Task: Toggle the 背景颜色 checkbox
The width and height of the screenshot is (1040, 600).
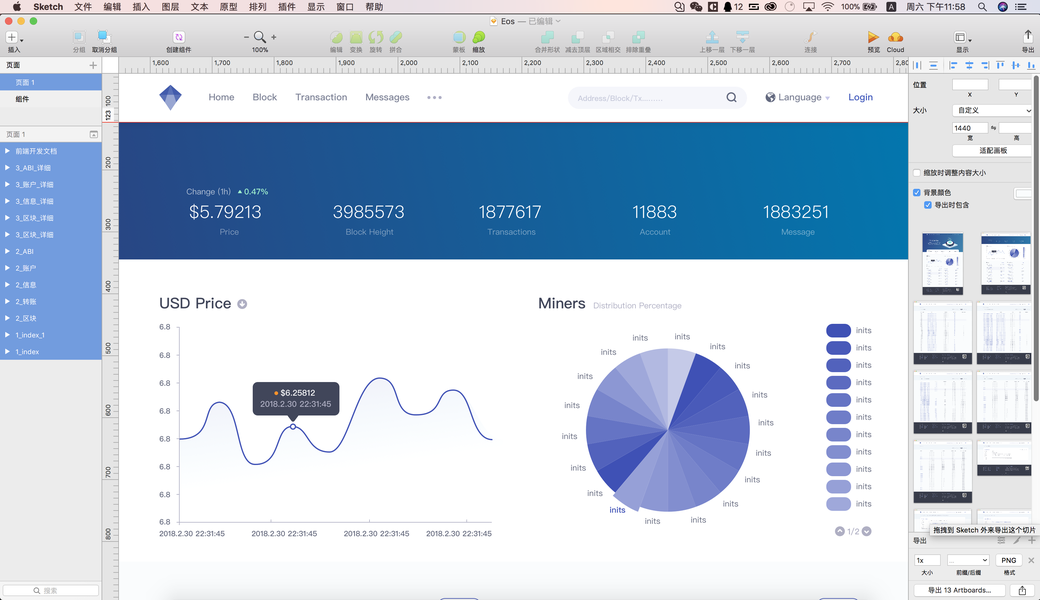Action: (x=917, y=192)
